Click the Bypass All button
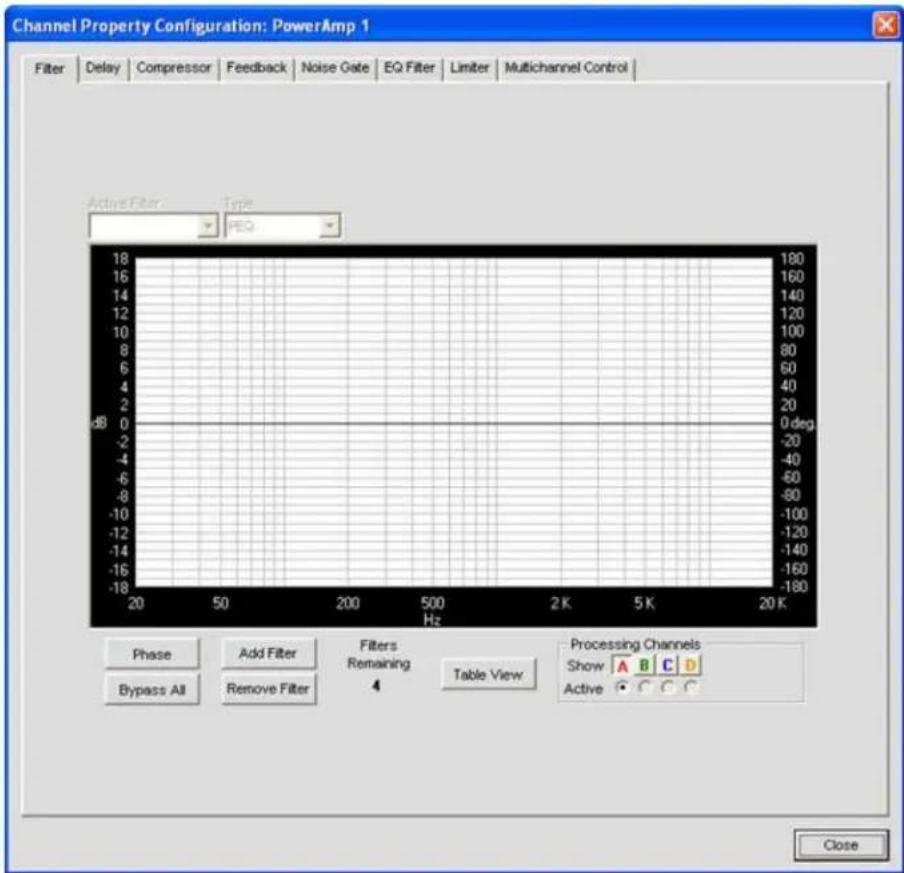904x873 pixels. tap(152, 690)
